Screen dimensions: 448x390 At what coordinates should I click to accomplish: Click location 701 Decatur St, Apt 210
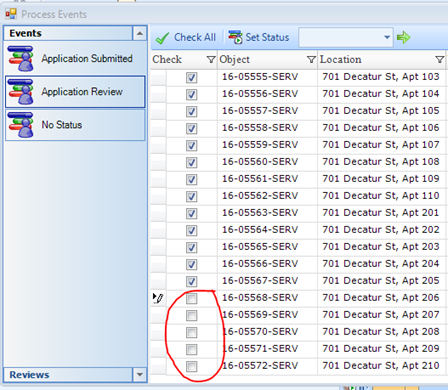(x=381, y=366)
